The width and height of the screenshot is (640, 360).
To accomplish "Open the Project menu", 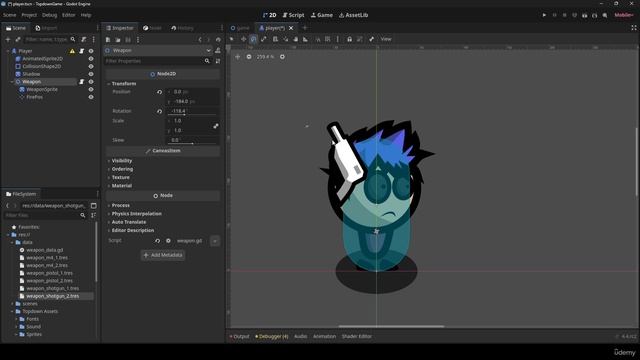I will (x=29, y=15).
